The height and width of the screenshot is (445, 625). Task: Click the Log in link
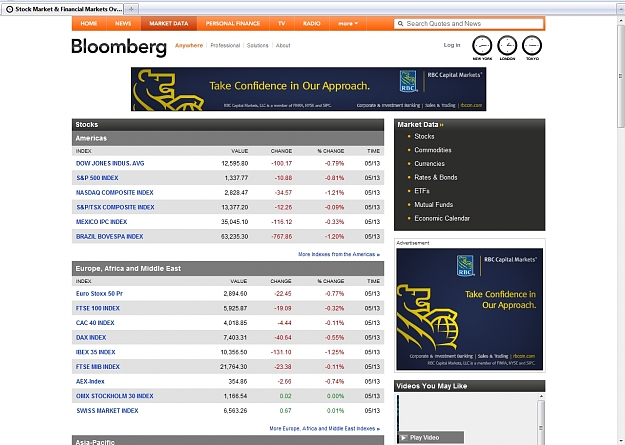[x=452, y=45]
